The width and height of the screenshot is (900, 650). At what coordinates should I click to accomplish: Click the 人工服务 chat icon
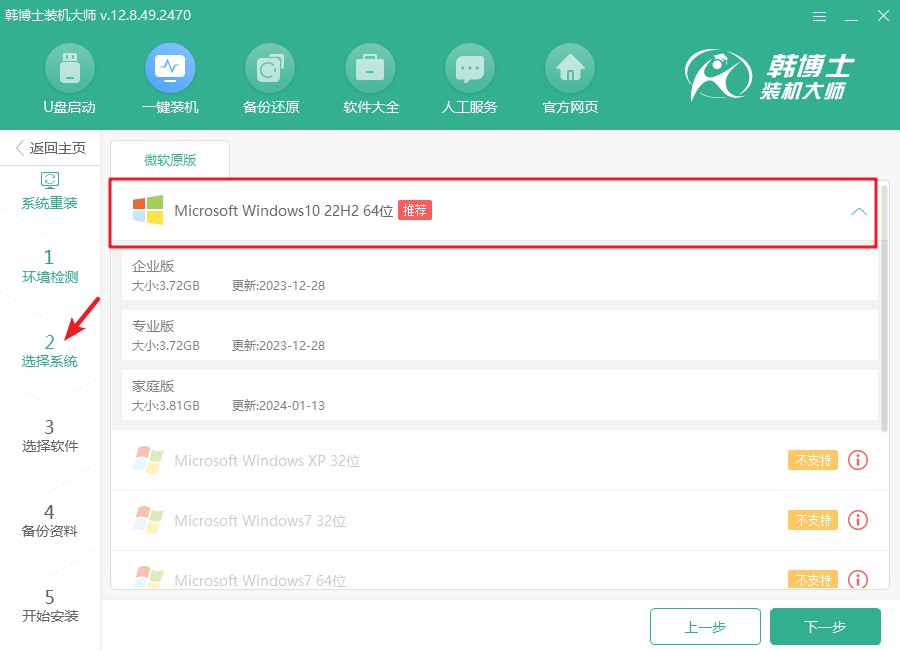470,68
